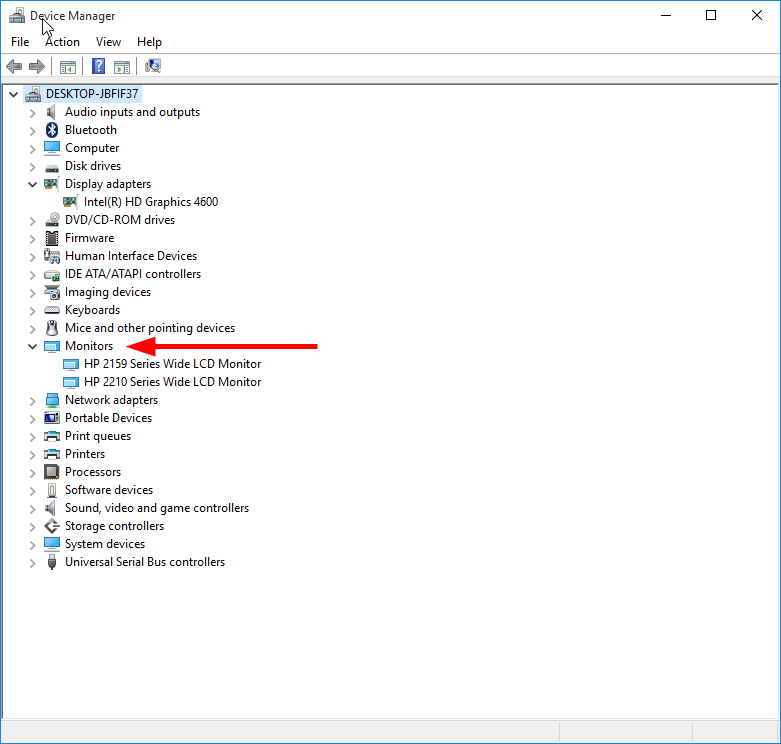The width and height of the screenshot is (781, 744).
Task: Select the Processors label
Action: (93, 472)
